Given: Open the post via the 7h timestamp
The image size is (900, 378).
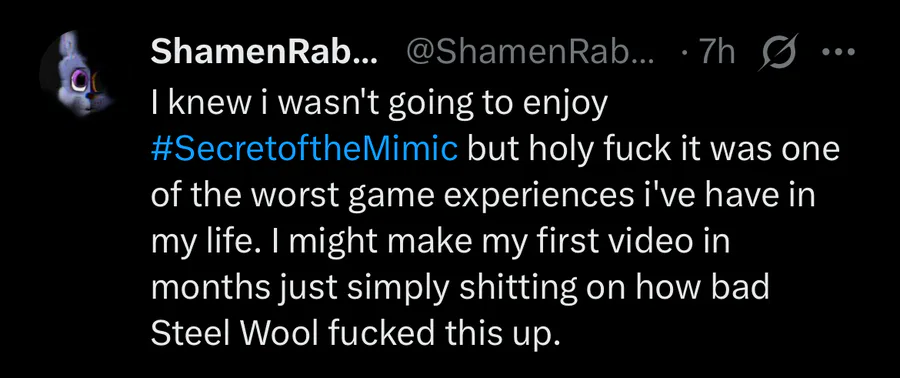Looking at the screenshot, I should coord(716,53).
